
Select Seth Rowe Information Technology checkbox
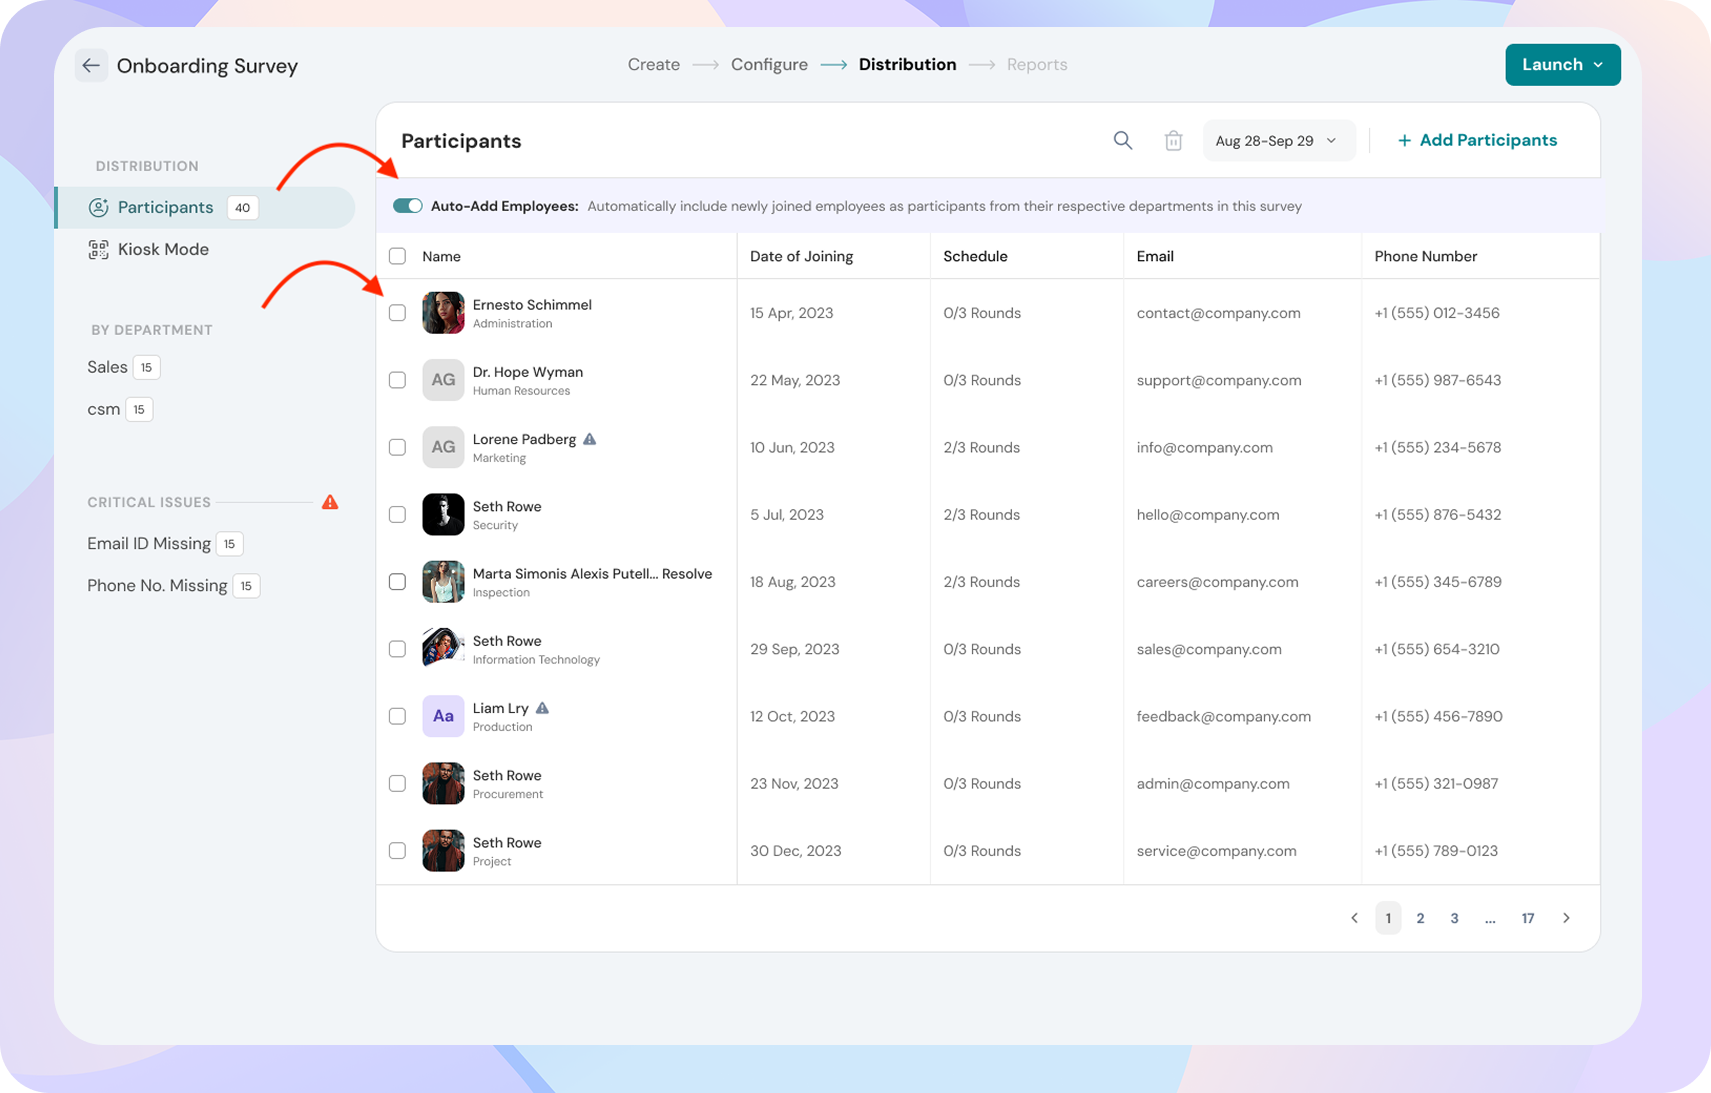[x=397, y=649]
